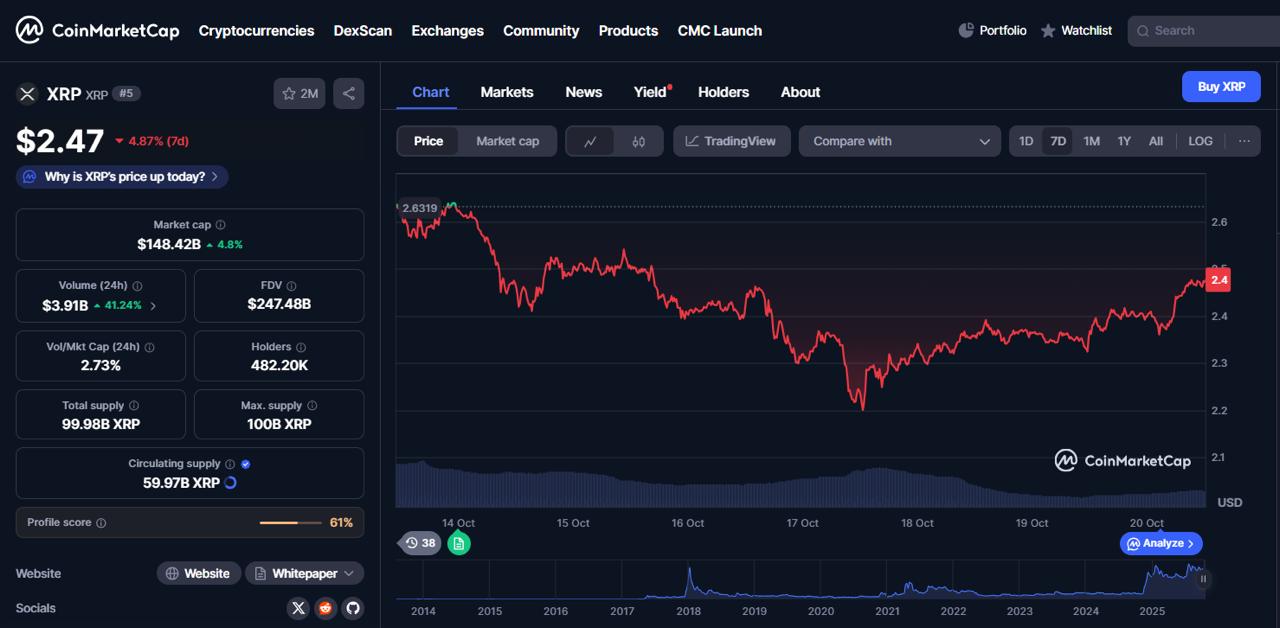Click "Why is XRP's price up today?"
This screenshot has height=628, width=1280.
click(123, 177)
